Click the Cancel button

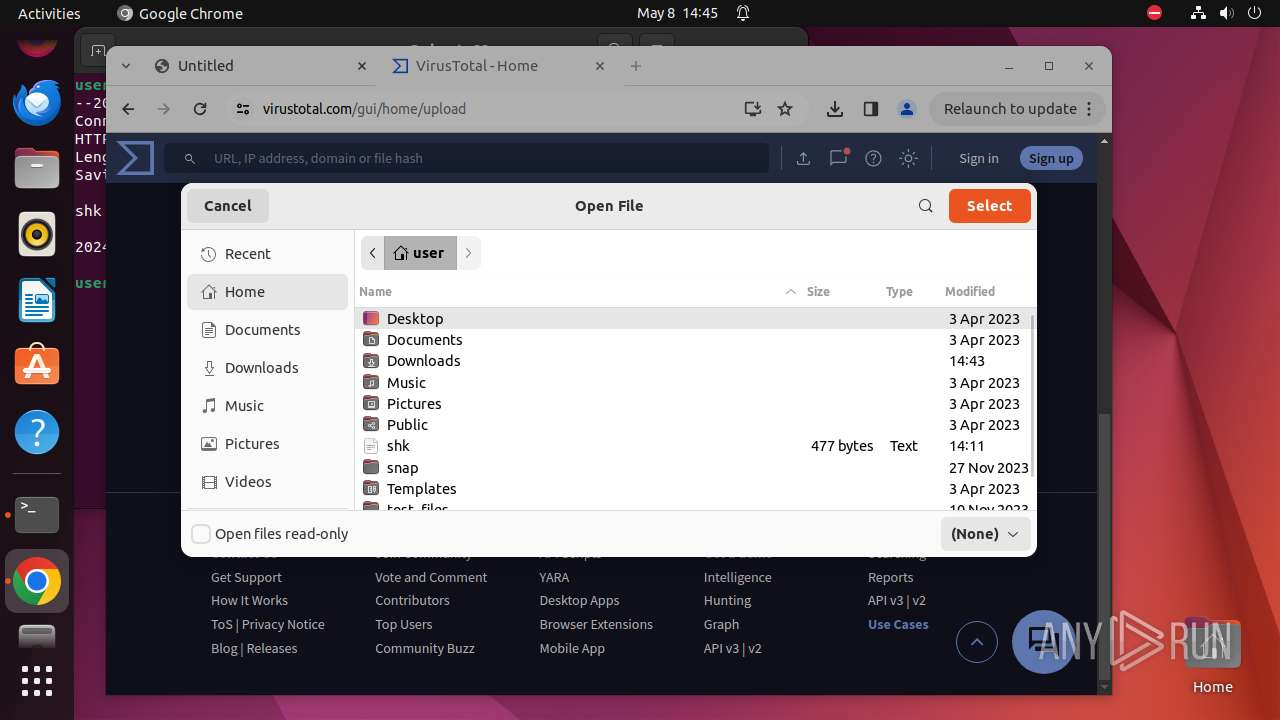(x=228, y=206)
